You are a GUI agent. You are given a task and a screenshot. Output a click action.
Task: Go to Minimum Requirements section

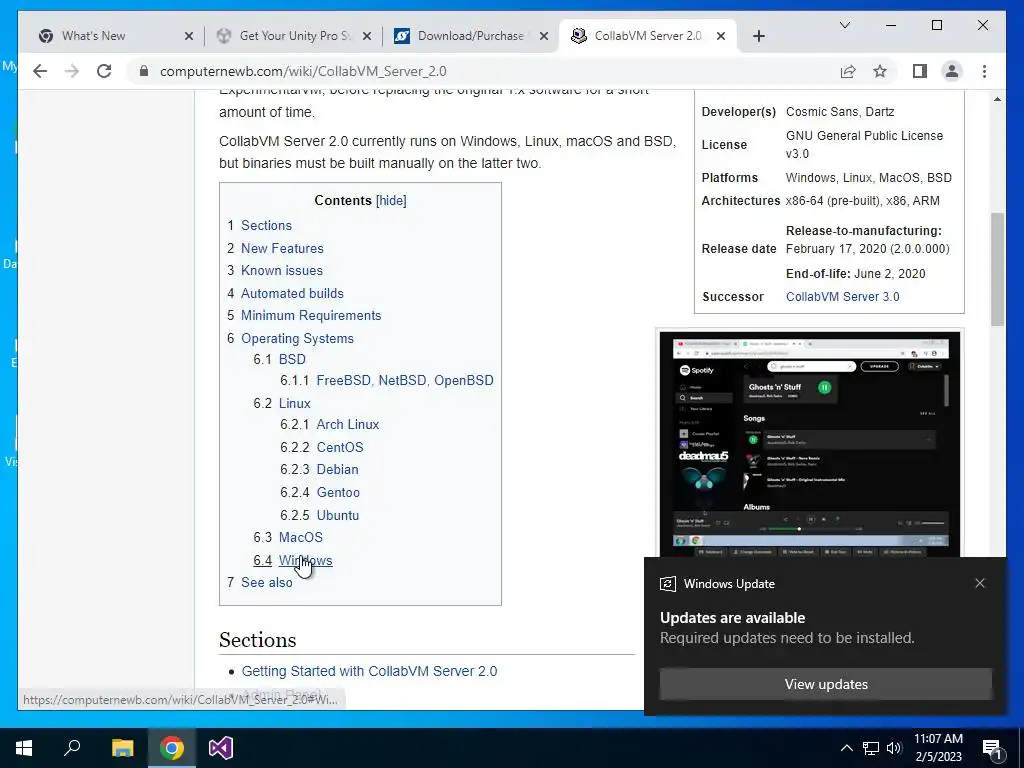click(x=311, y=315)
